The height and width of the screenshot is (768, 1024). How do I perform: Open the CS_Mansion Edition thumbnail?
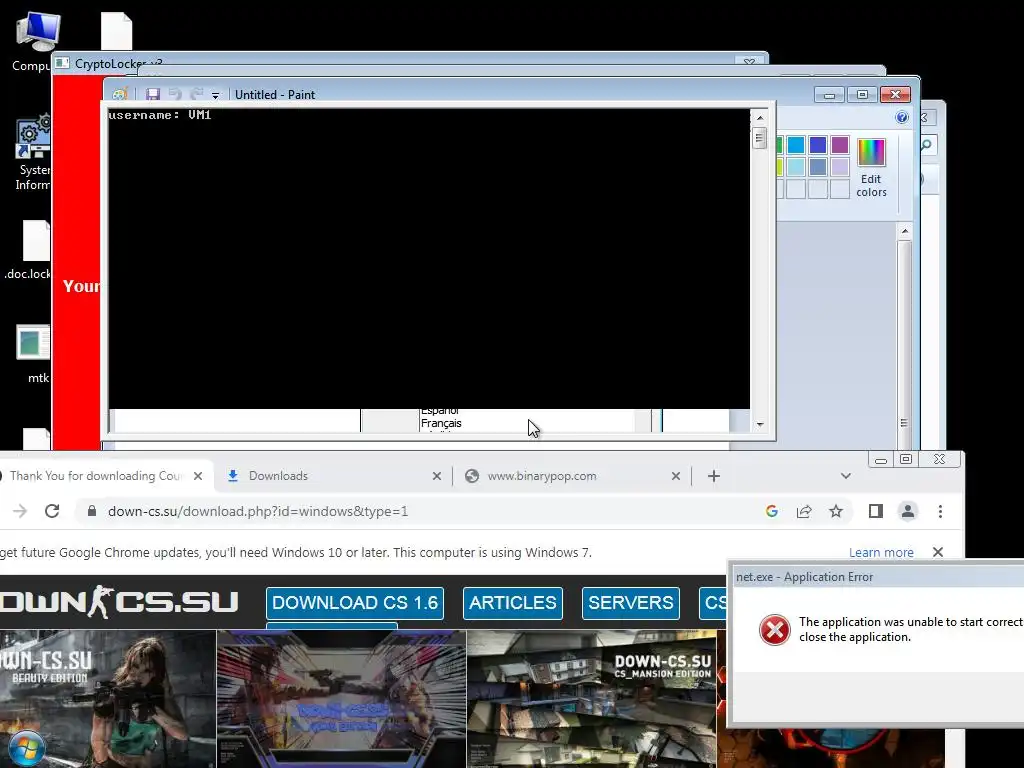click(x=592, y=698)
